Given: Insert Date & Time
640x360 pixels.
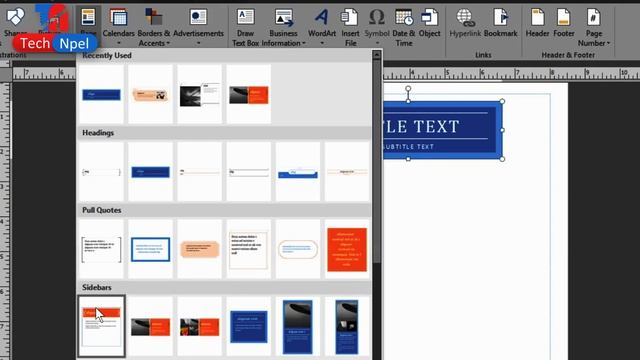Looking at the screenshot, I should click(404, 27).
